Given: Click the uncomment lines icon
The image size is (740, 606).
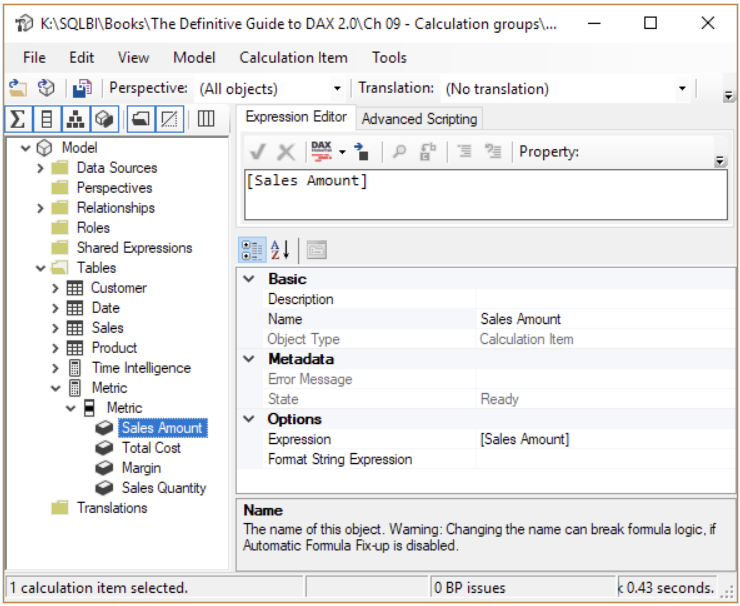Looking at the screenshot, I should tap(493, 151).
